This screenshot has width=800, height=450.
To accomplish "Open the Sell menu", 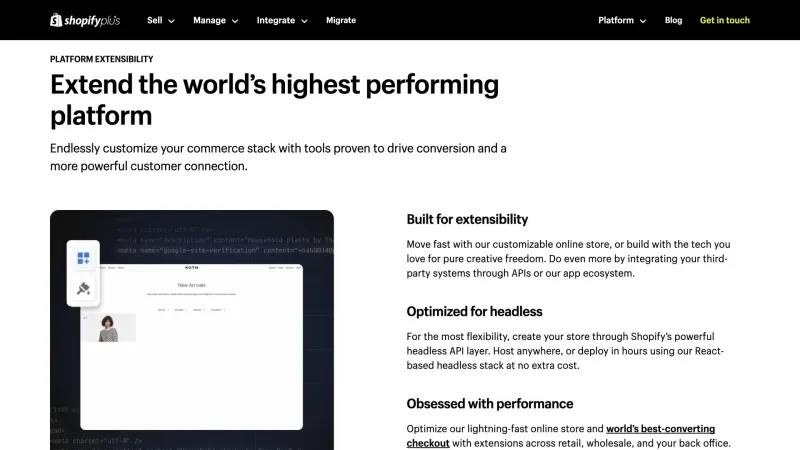I will (155, 20).
